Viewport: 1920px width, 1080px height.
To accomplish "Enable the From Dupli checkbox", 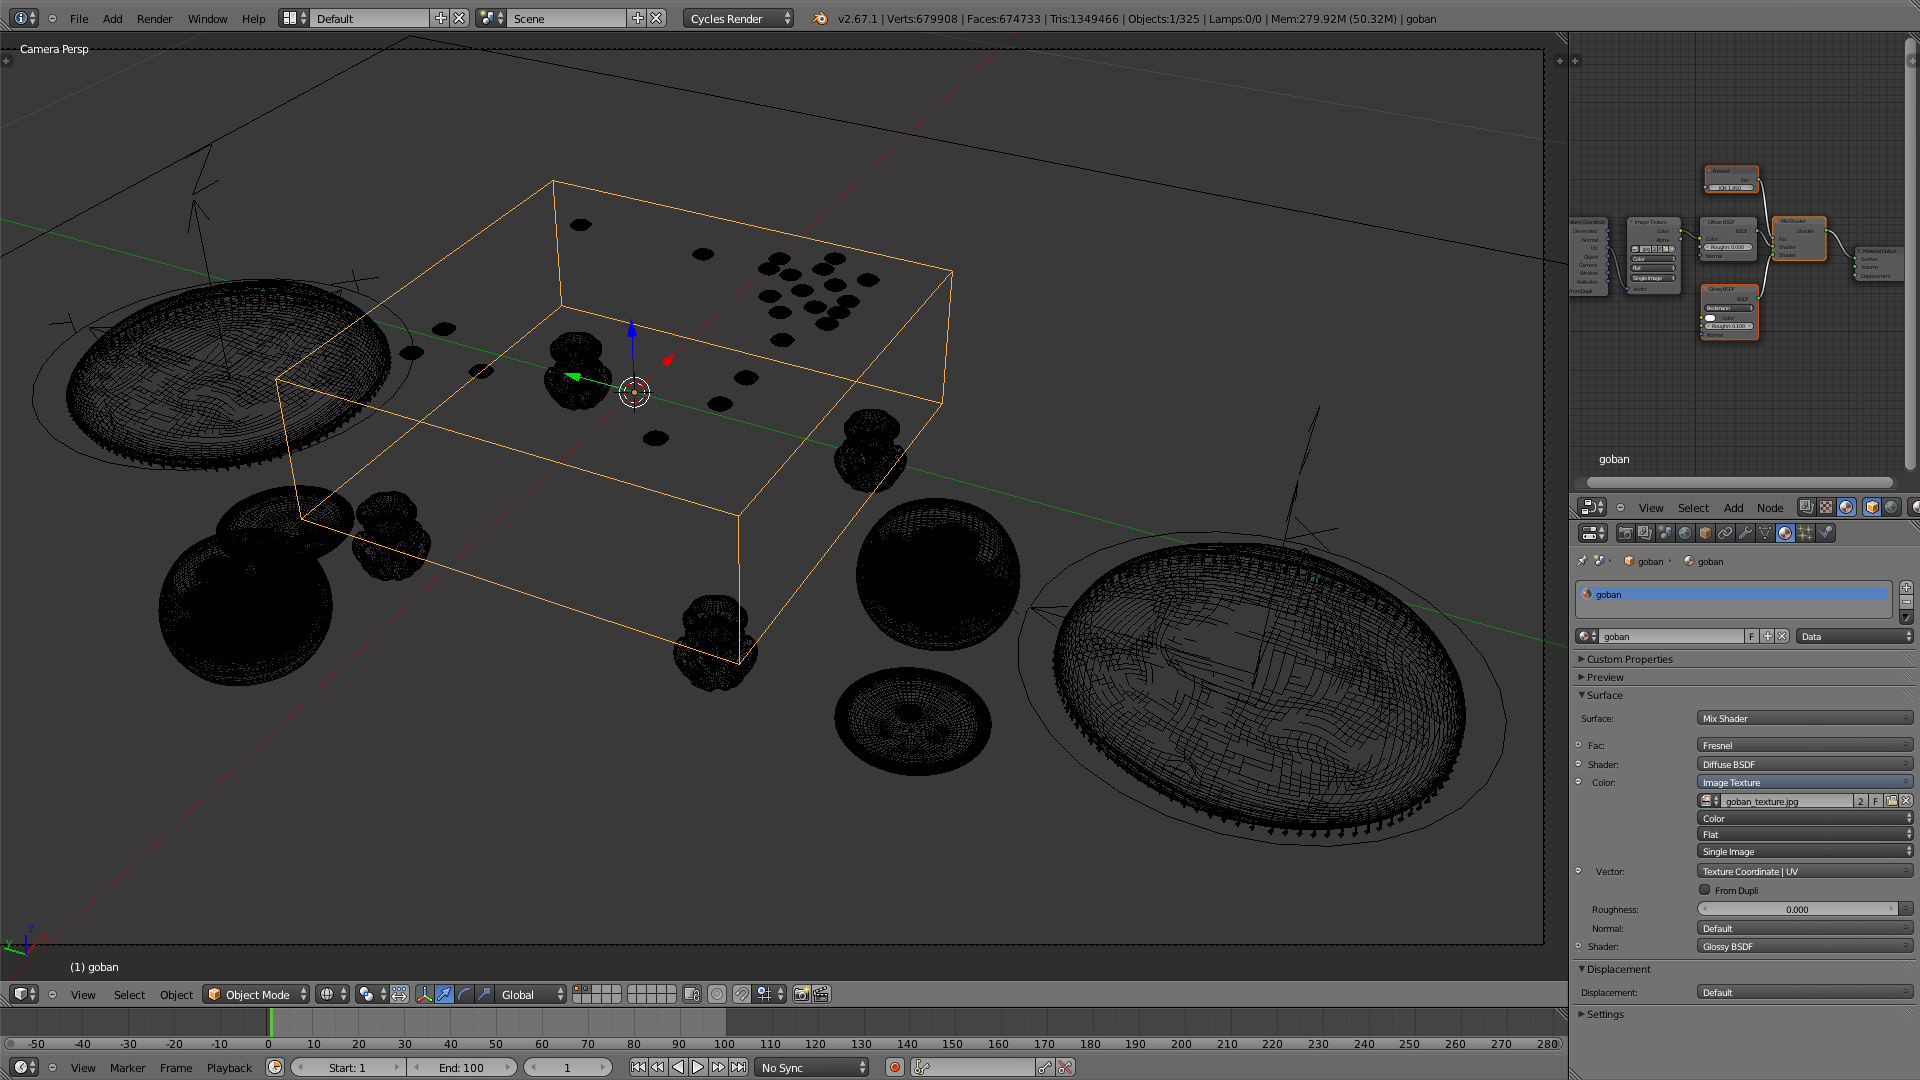I will (1705, 889).
